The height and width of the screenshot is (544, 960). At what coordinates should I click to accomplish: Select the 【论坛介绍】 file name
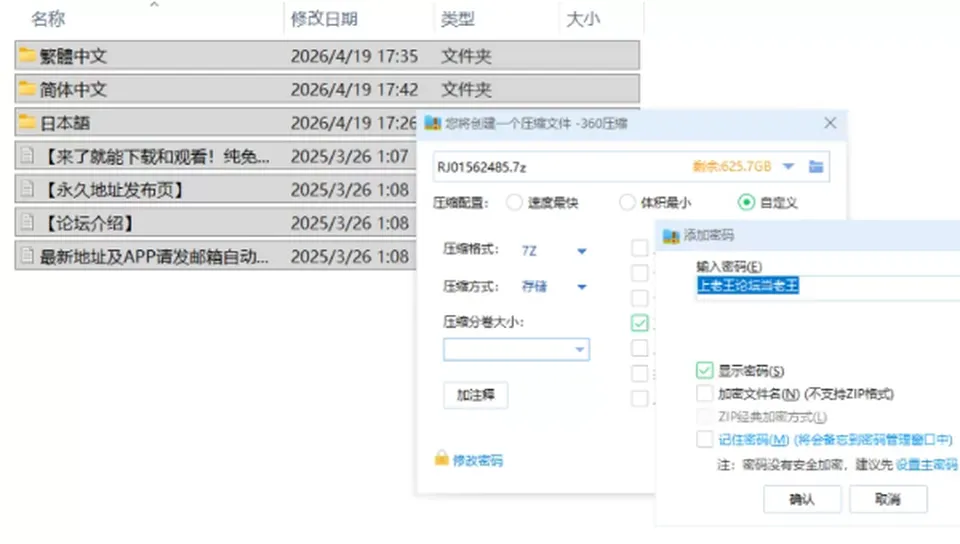pos(88,223)
